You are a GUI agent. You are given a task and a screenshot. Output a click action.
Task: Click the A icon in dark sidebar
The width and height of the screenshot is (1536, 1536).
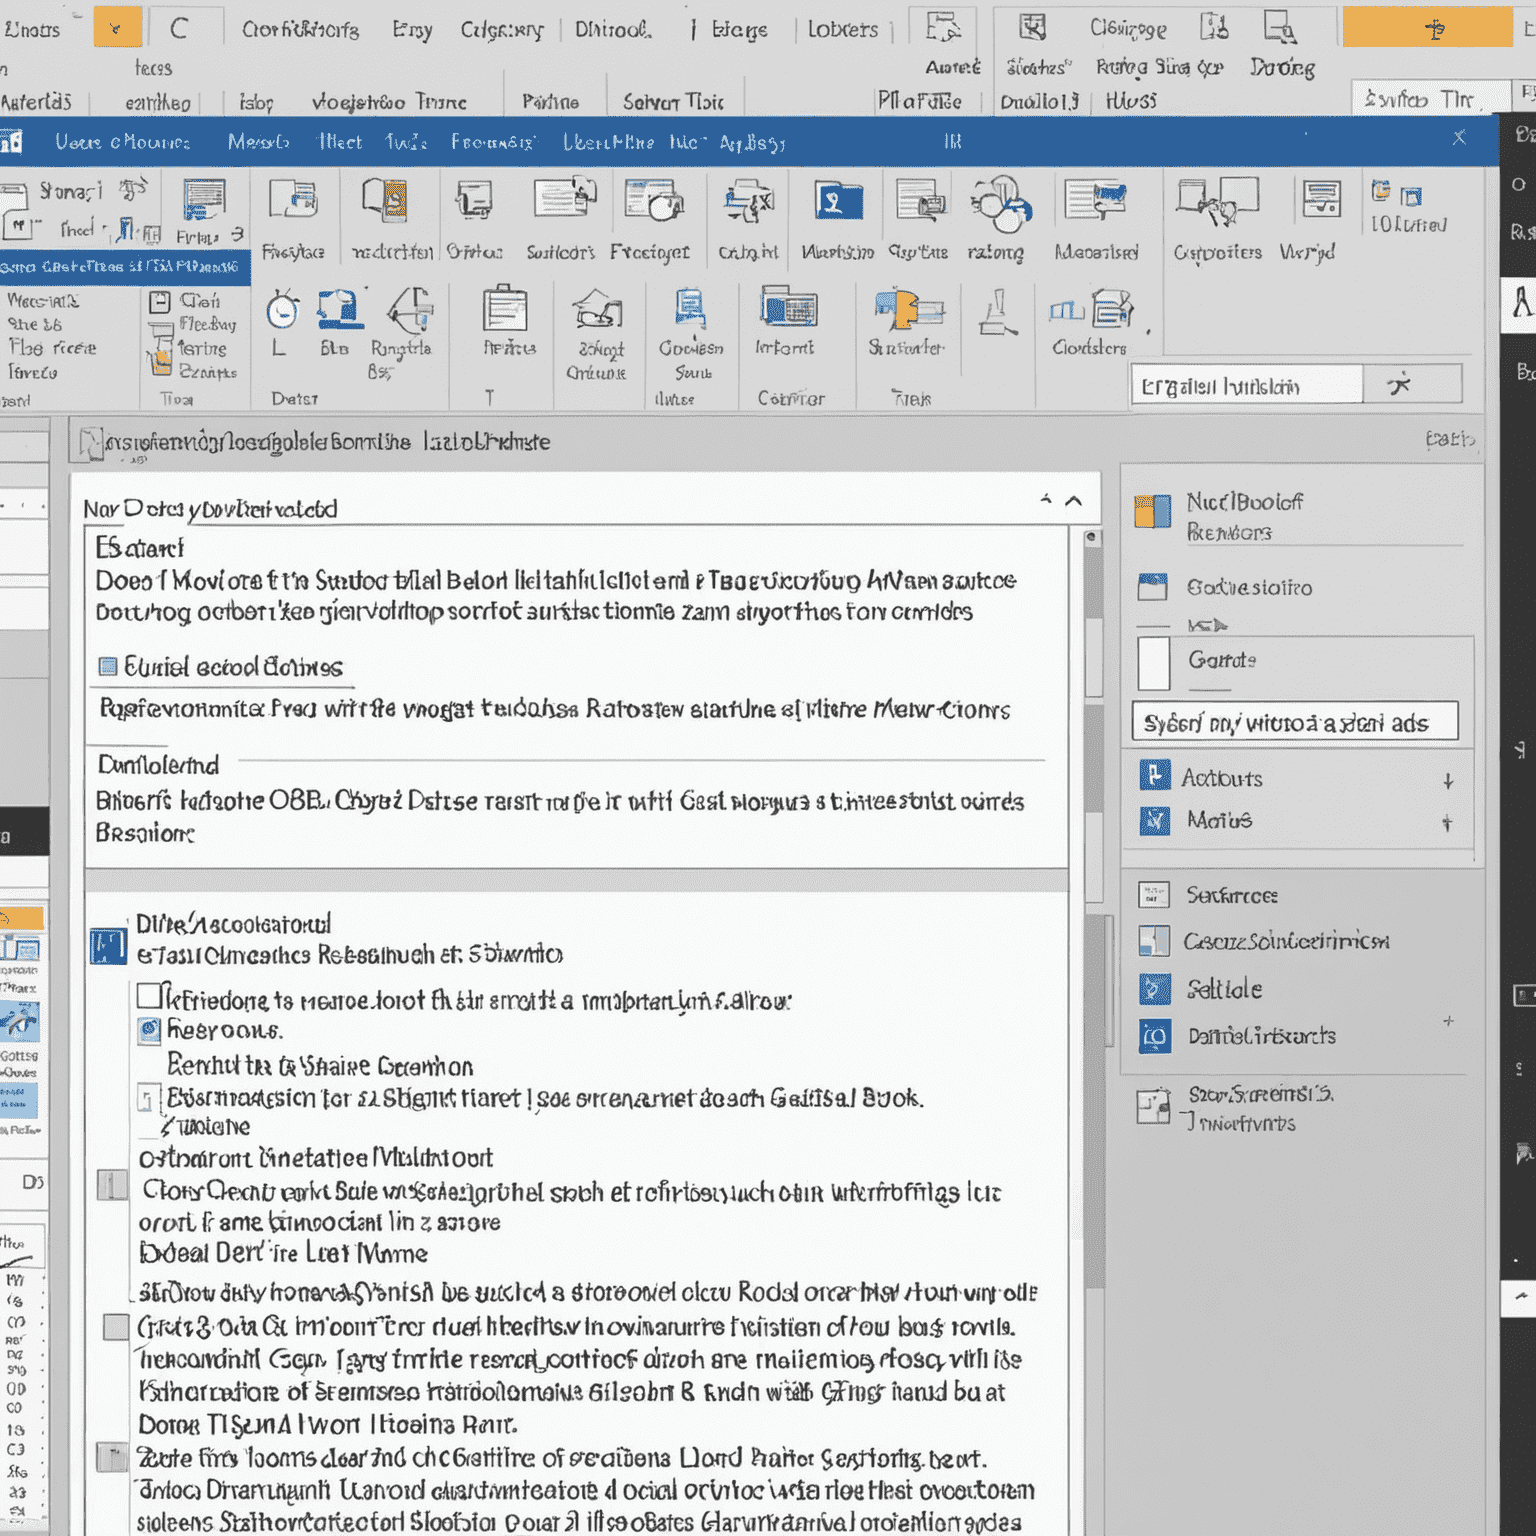(x=1522, y=302)
